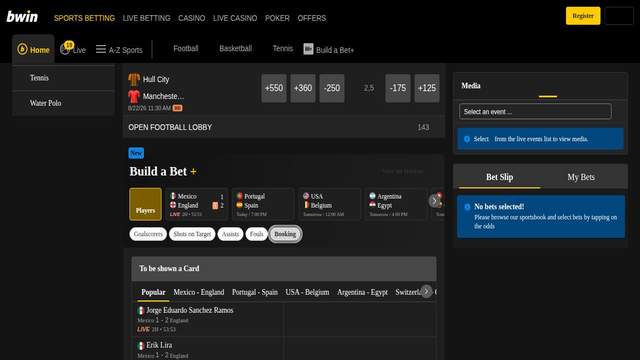Click the Media panel header
640x360 pixels.
pos(540,86)
